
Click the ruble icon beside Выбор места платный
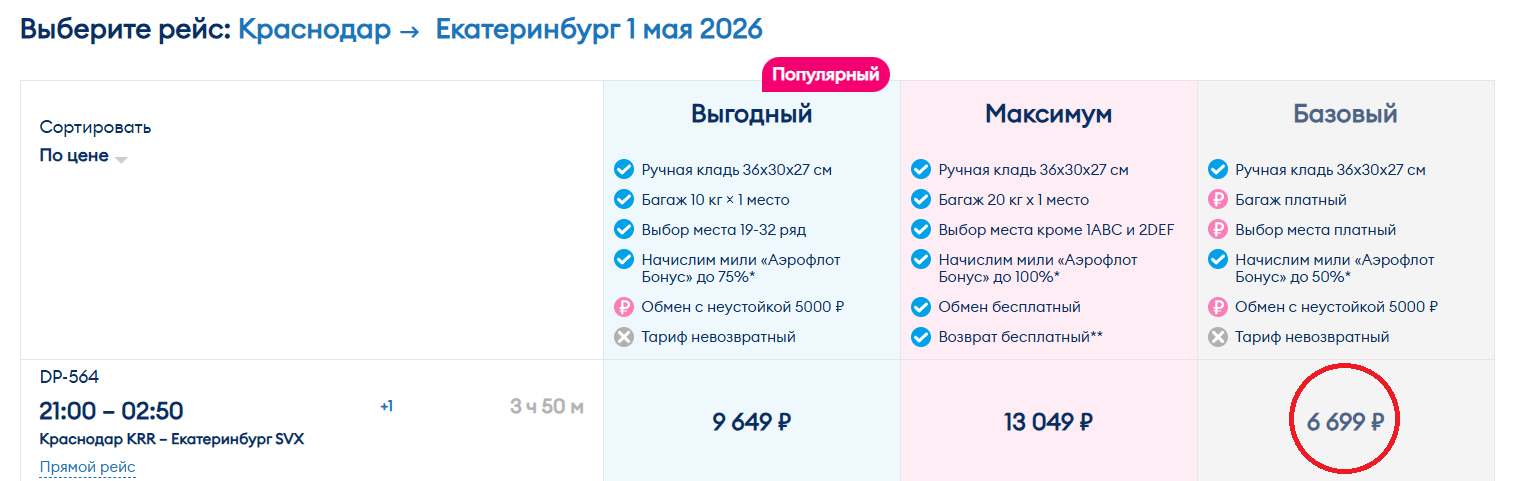tap(1217, 230)
